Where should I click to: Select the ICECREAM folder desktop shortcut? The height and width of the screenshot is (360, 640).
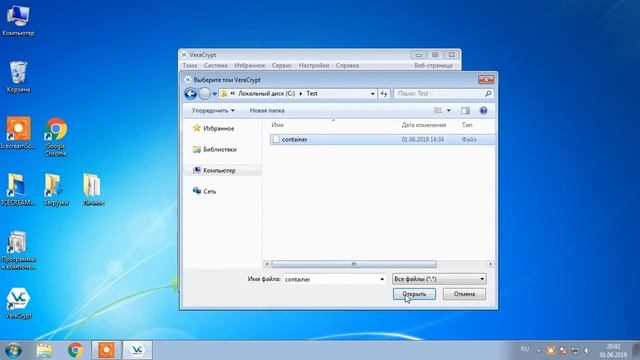pos(17,189)
